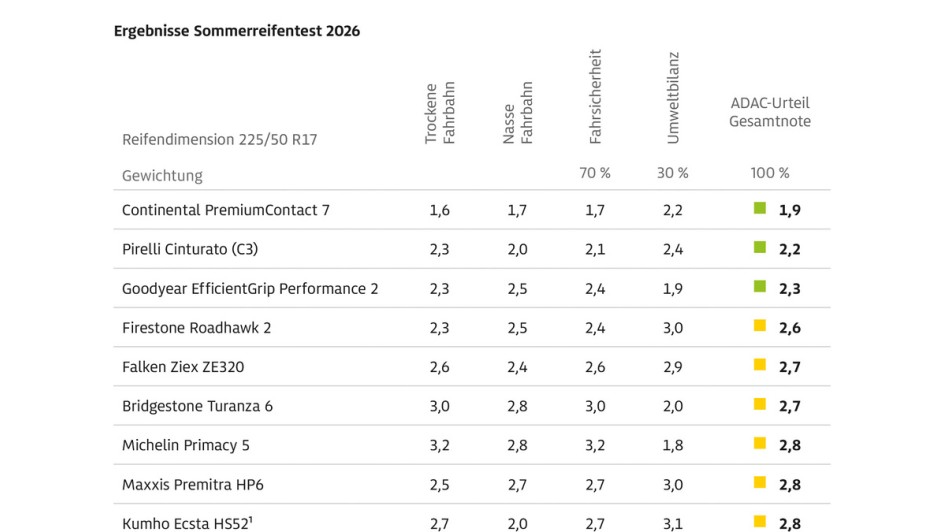Click the Trockene Fahrbahn column header
945x532 pixels.
coord(440,113)
